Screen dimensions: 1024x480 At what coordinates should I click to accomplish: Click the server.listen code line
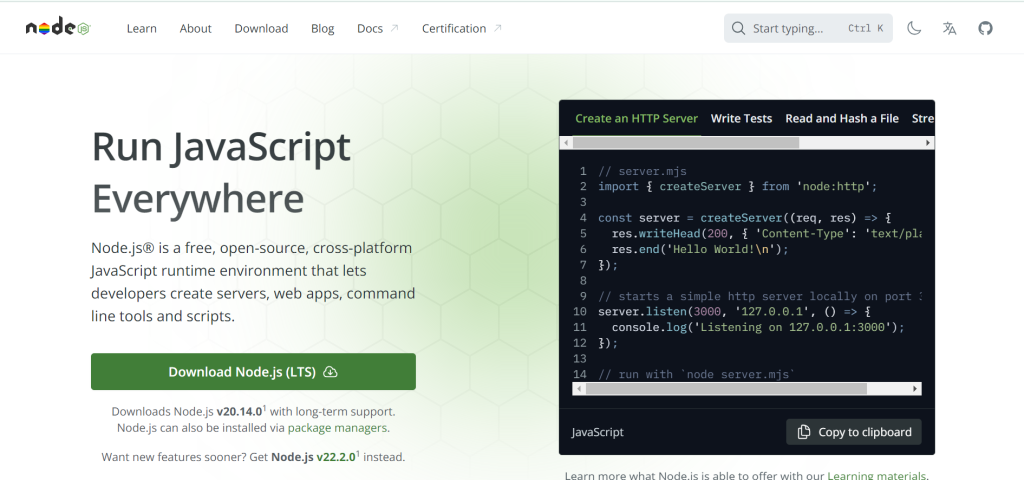(x=735, y=312)
